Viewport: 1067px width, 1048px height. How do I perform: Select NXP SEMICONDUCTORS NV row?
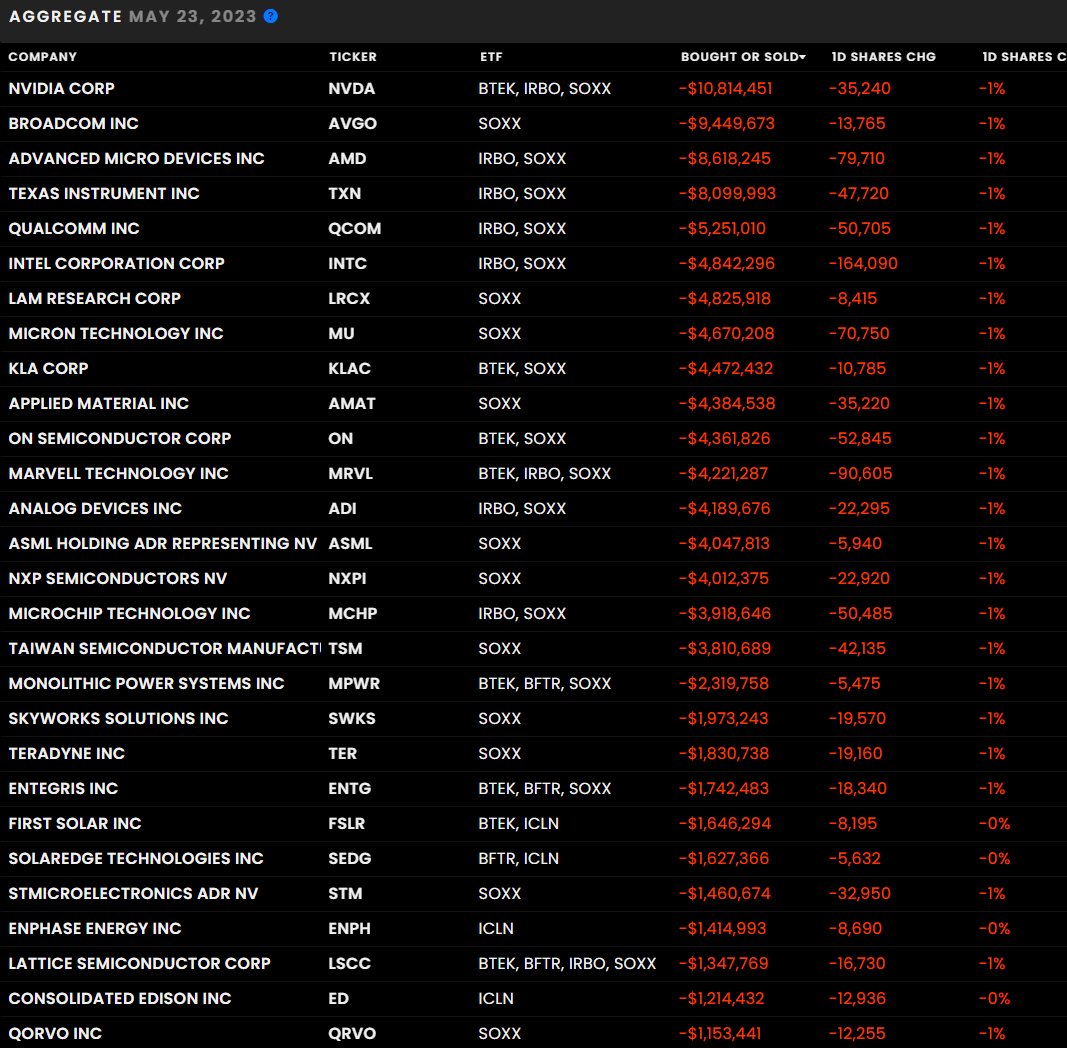coord(118,578)
